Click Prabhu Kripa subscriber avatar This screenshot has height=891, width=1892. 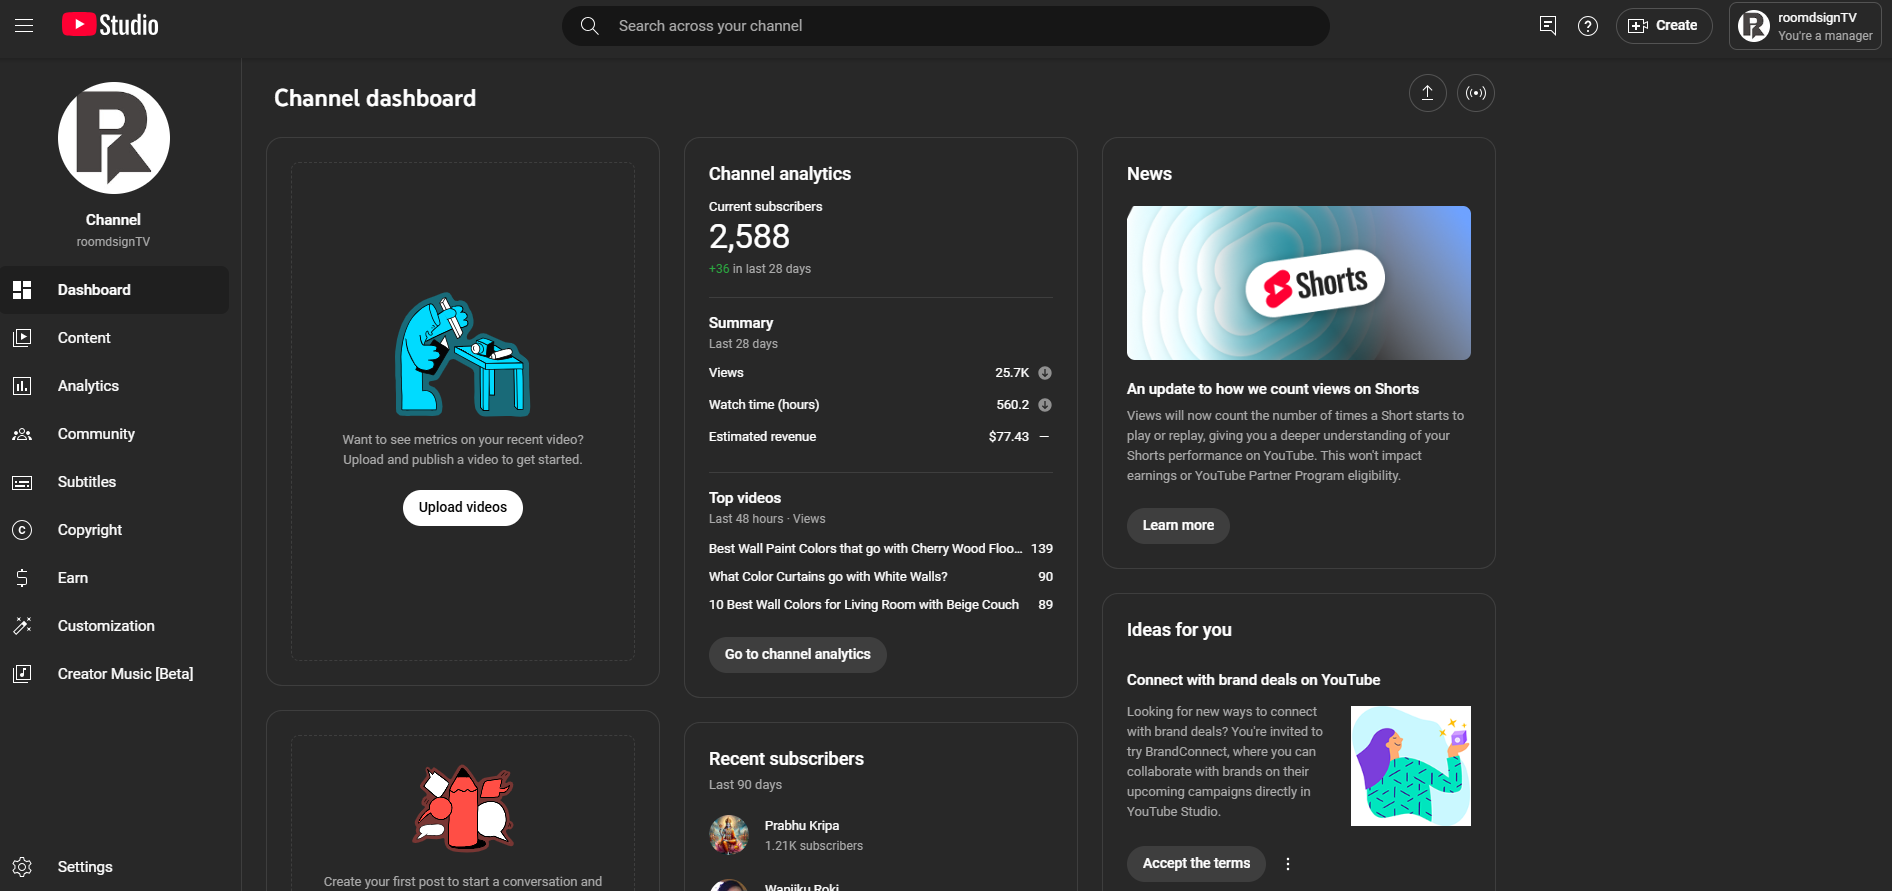click(x=729, y=835)
